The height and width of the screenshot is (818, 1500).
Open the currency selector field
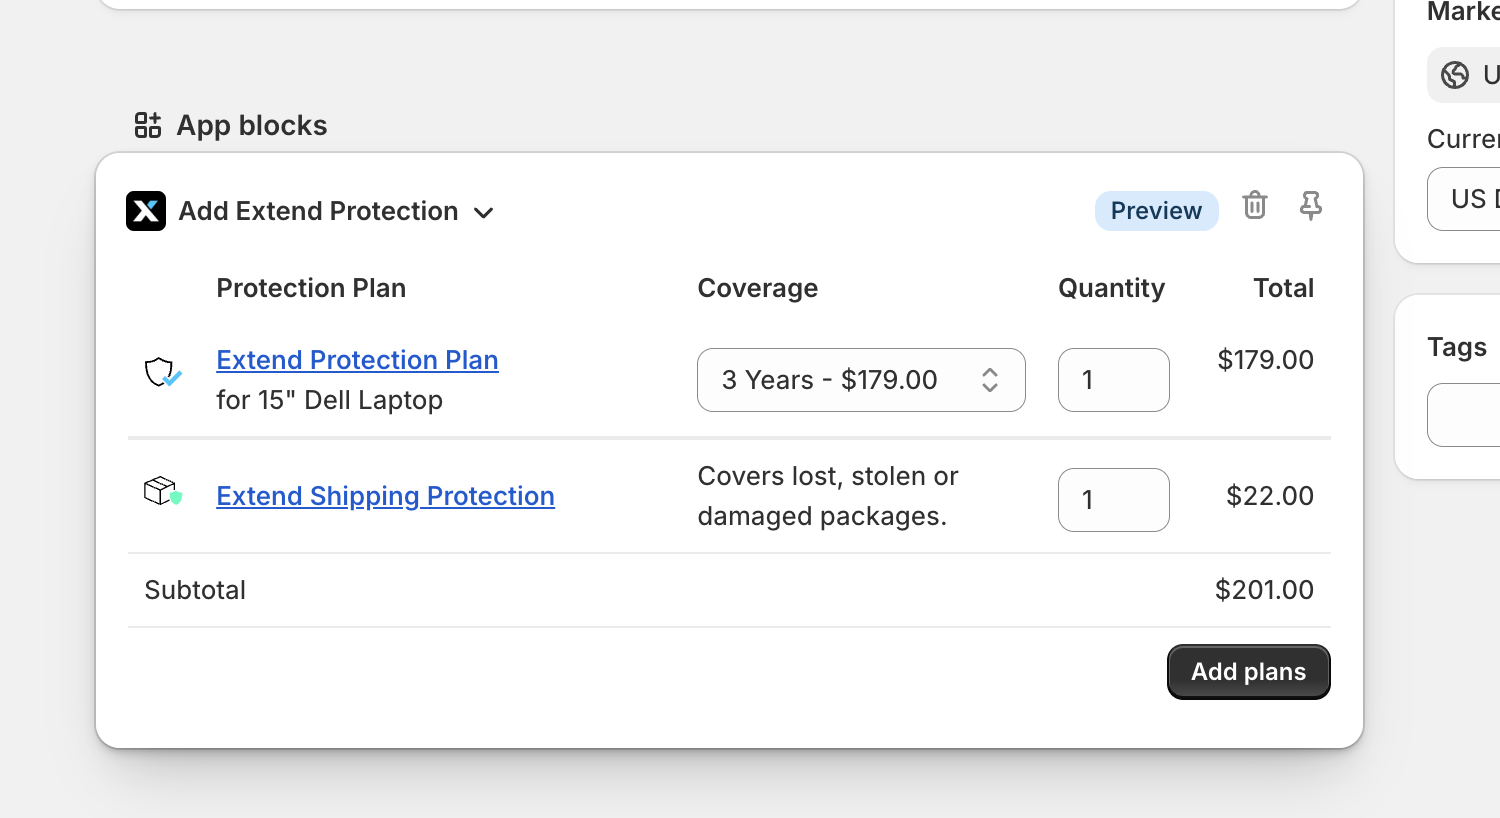tap(1464, 199)
